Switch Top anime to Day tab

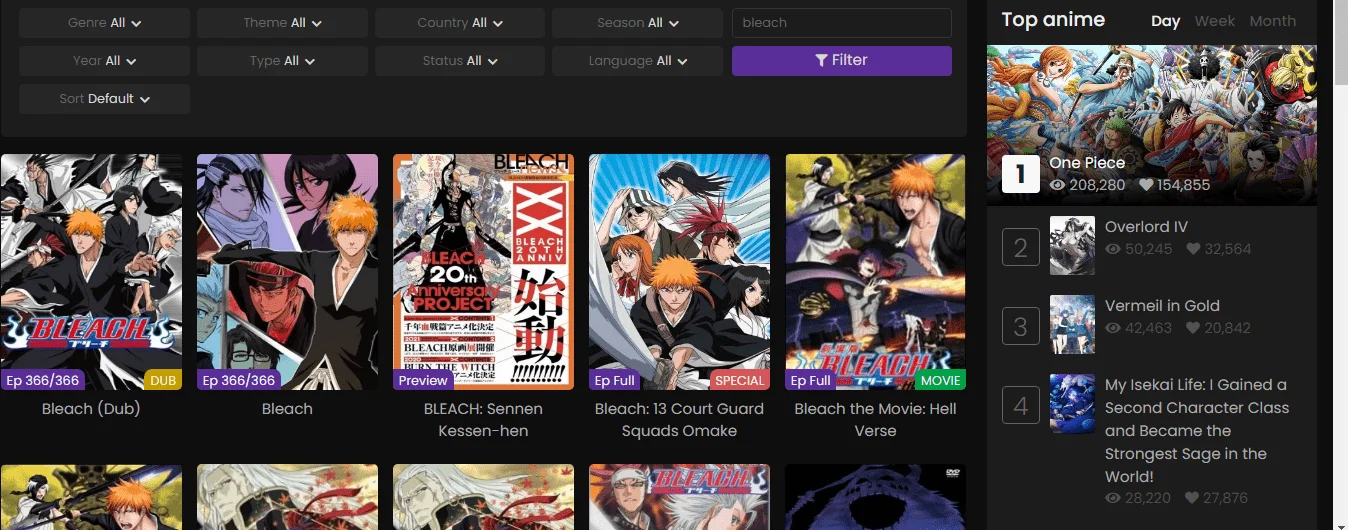click(1165, 21)
